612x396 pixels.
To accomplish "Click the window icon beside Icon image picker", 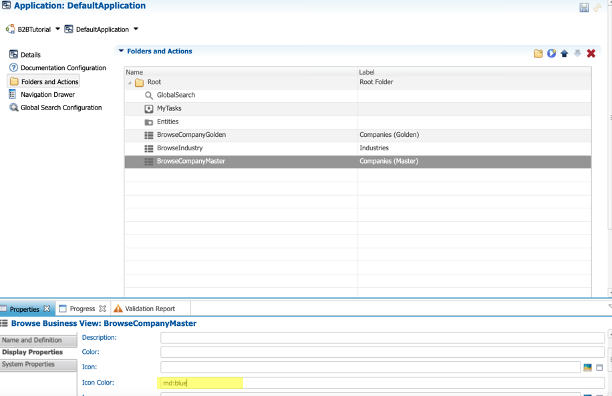I will point(600,368).
